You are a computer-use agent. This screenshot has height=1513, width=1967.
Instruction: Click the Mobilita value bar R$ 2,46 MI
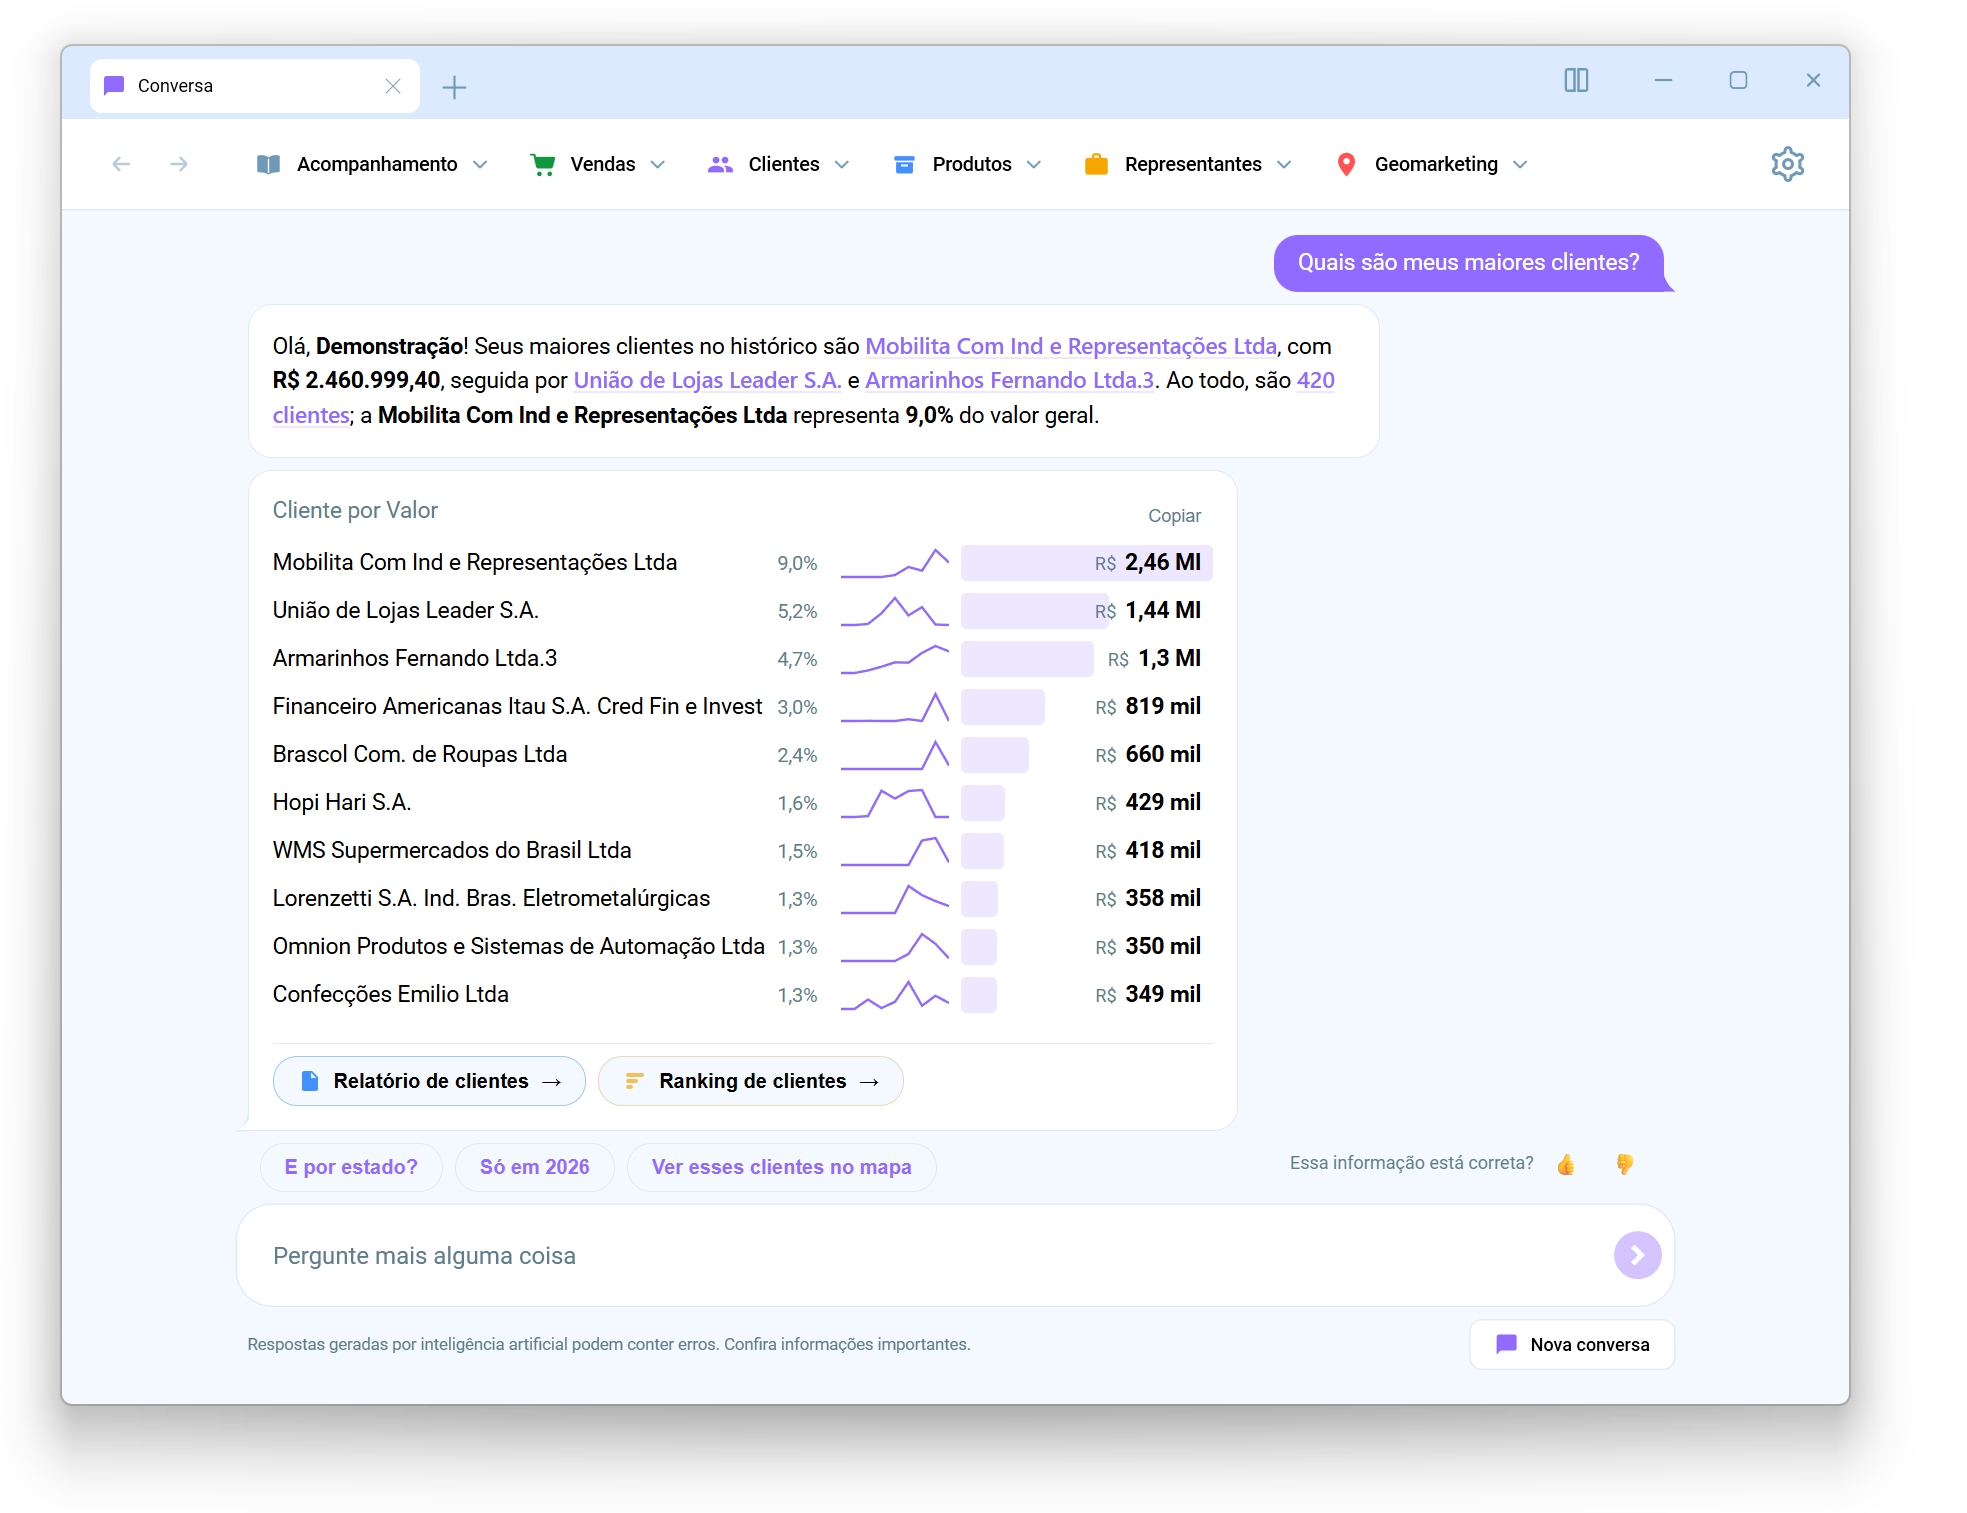point(1087,563)
